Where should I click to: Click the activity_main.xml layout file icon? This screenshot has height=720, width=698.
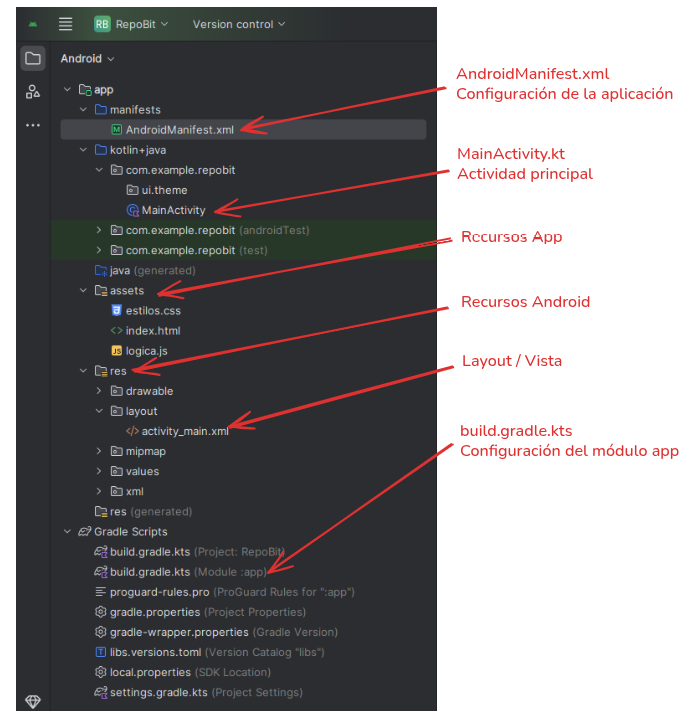[x=132, y=431]
